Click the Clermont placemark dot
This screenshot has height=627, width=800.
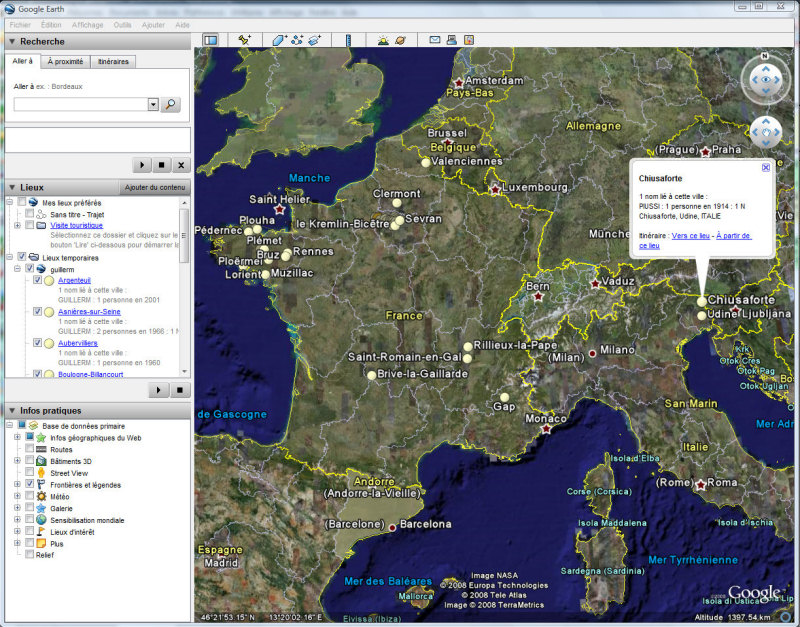[396, 203]
